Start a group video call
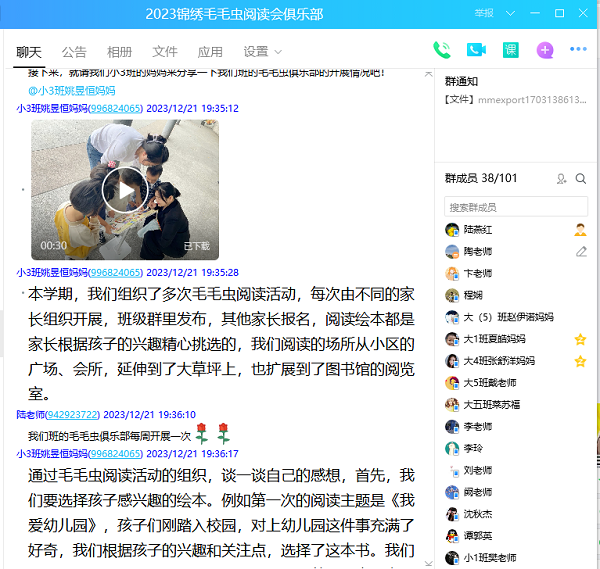 476,50
